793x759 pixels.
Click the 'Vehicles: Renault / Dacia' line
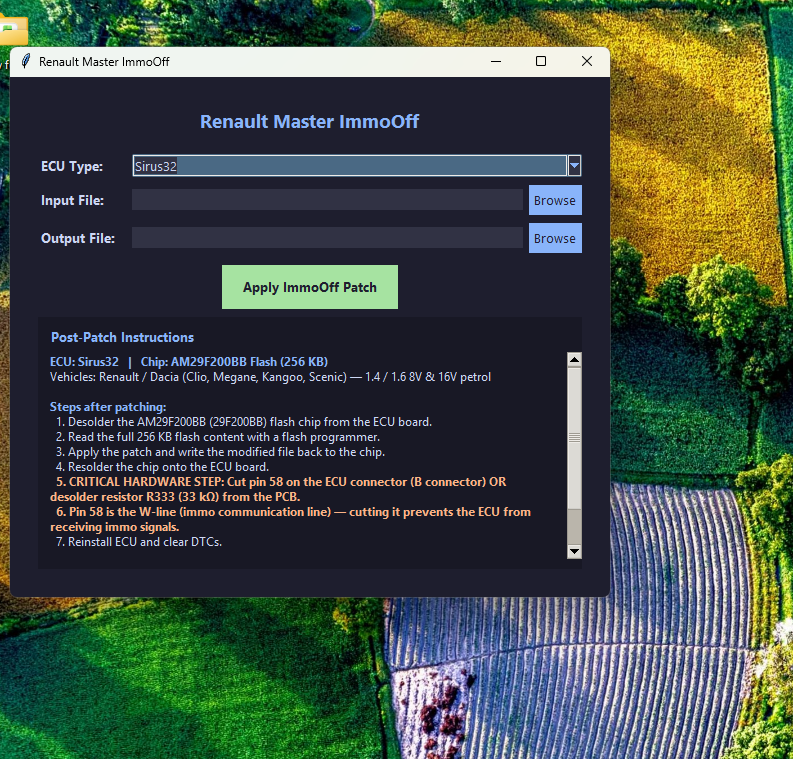tap(270, 377)
